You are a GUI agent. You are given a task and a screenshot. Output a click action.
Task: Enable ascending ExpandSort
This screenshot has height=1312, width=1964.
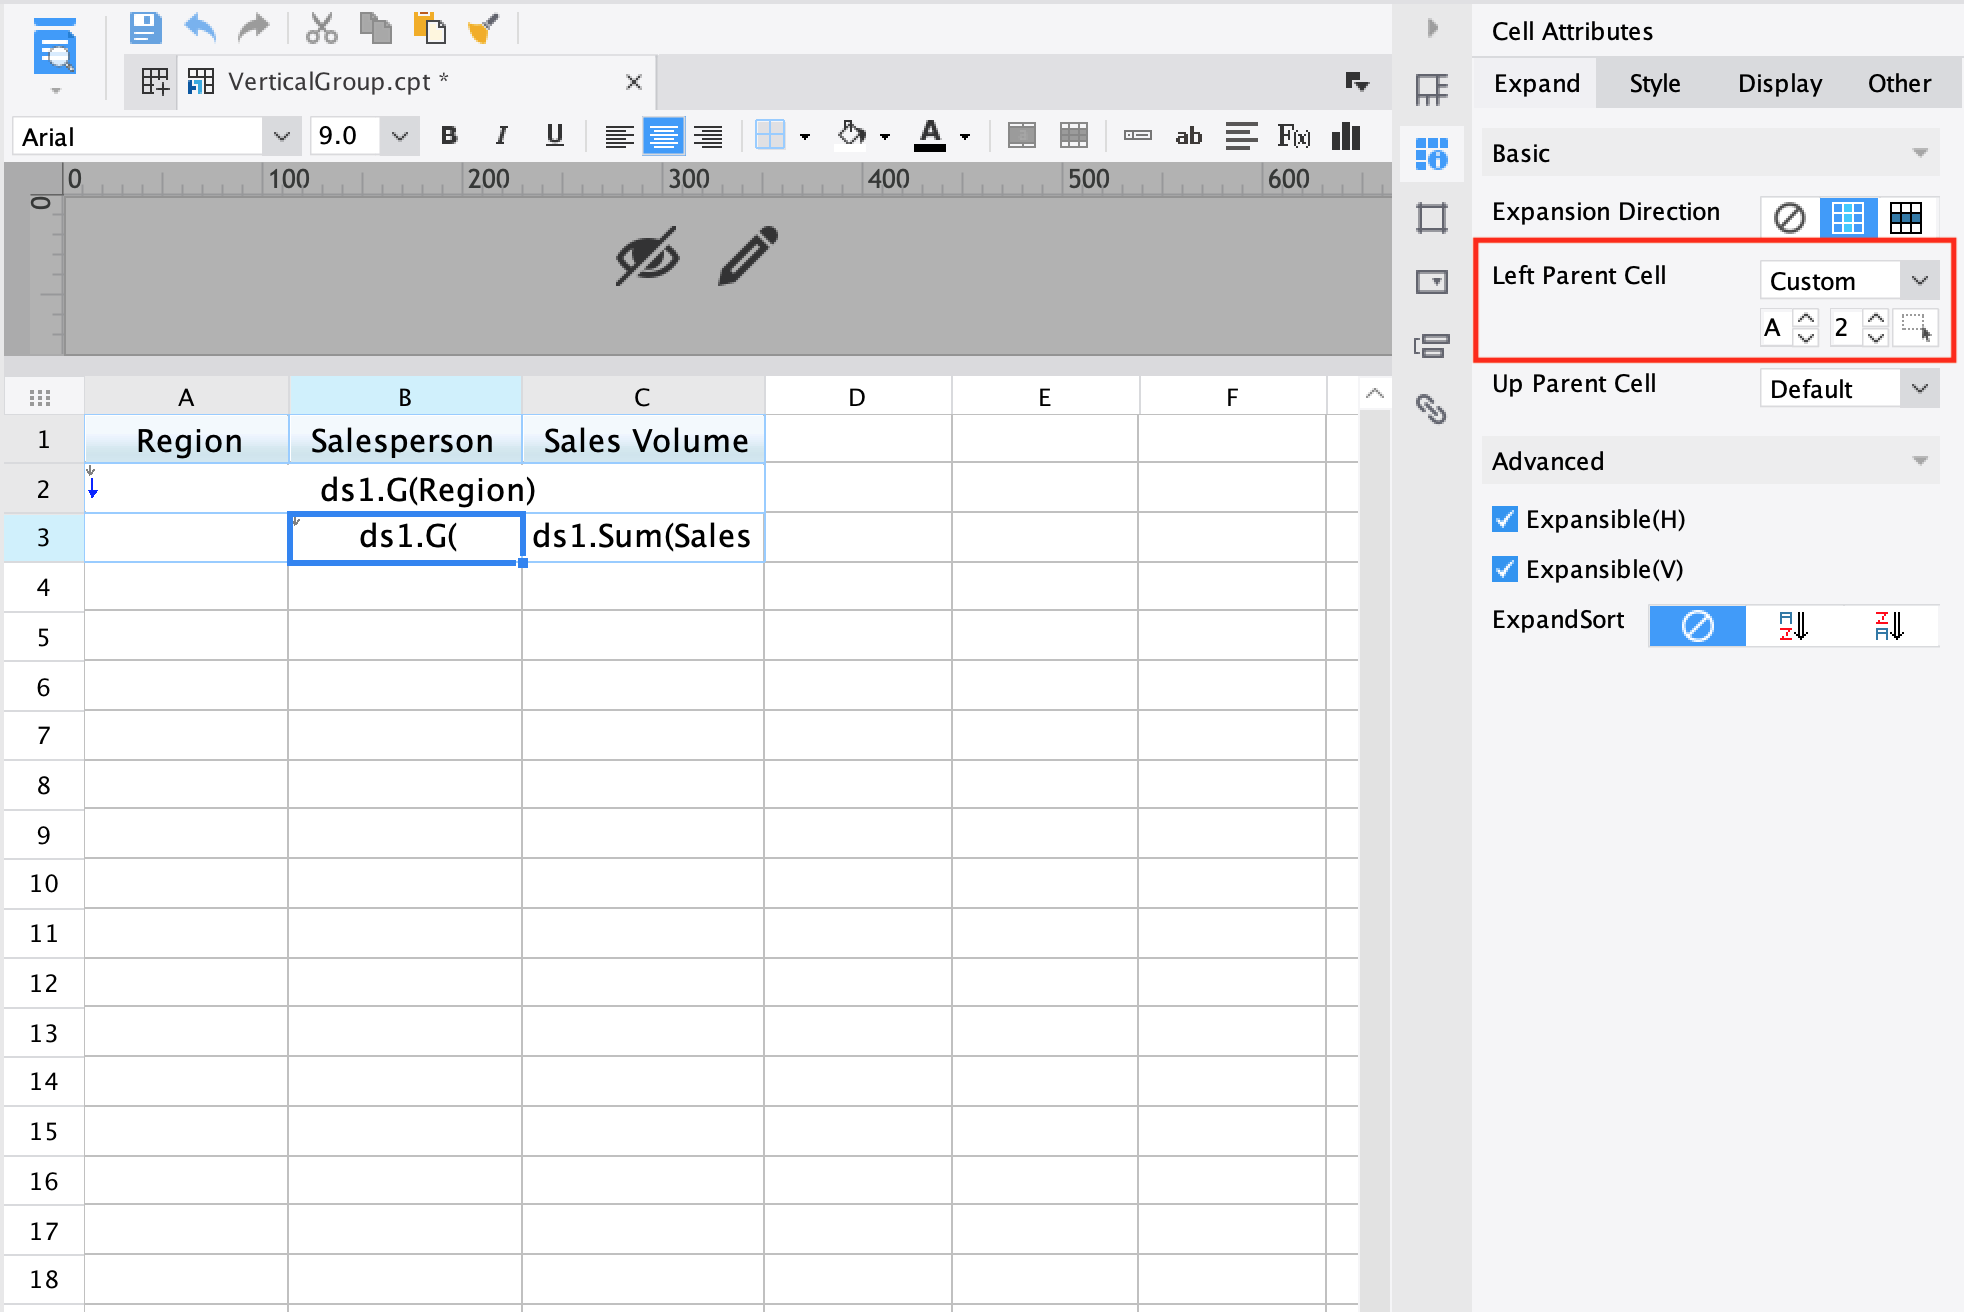(1791, 626)
